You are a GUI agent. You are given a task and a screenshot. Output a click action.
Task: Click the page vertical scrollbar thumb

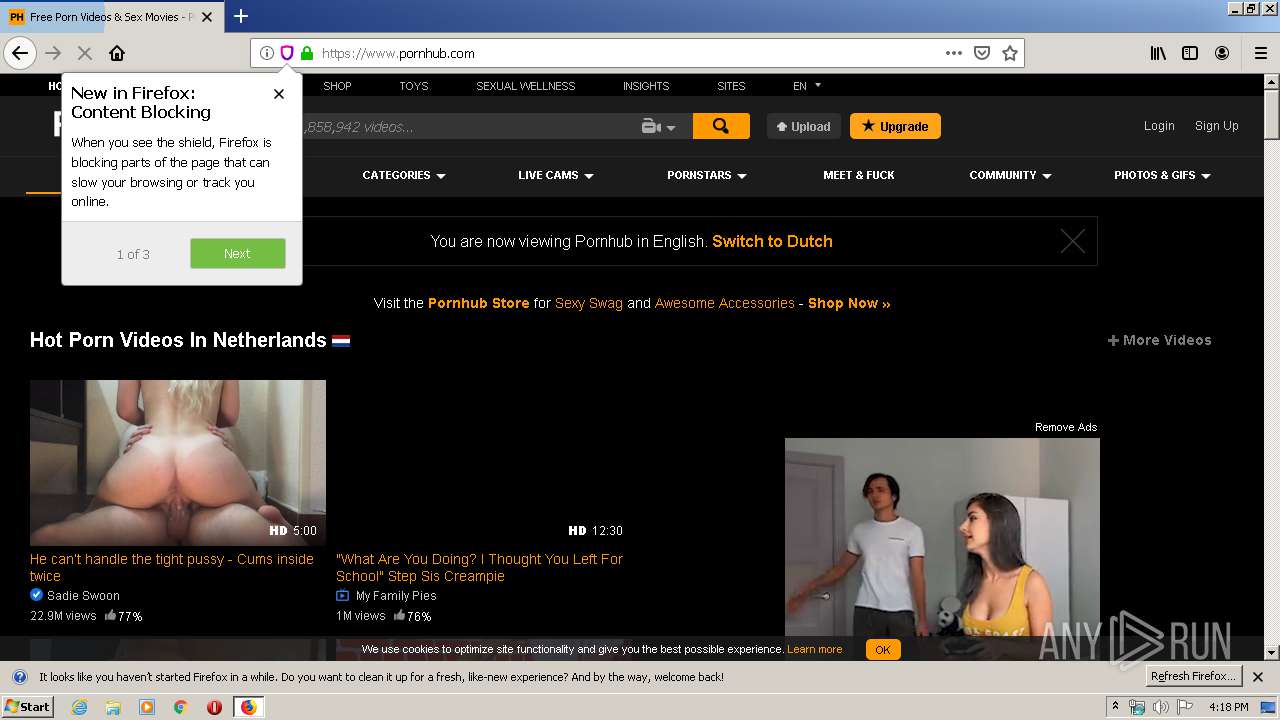pos(1272,113)
